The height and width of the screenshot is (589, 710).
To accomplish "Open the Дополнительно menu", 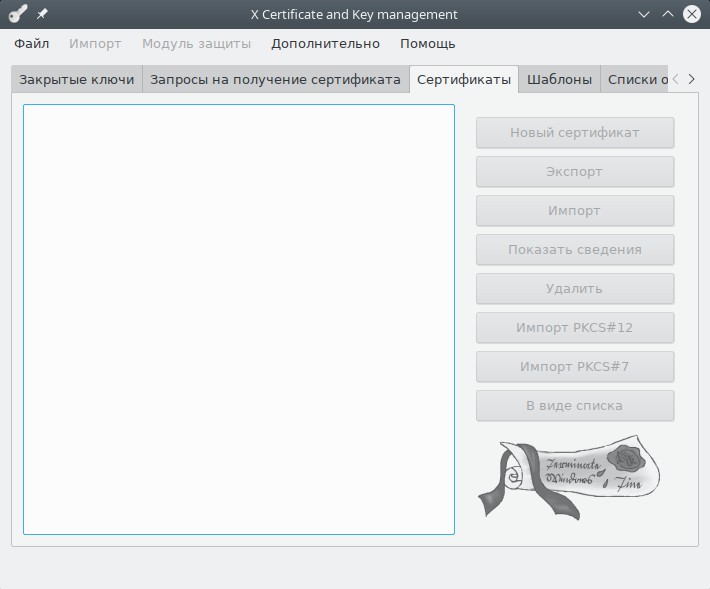I will point(325,44).
